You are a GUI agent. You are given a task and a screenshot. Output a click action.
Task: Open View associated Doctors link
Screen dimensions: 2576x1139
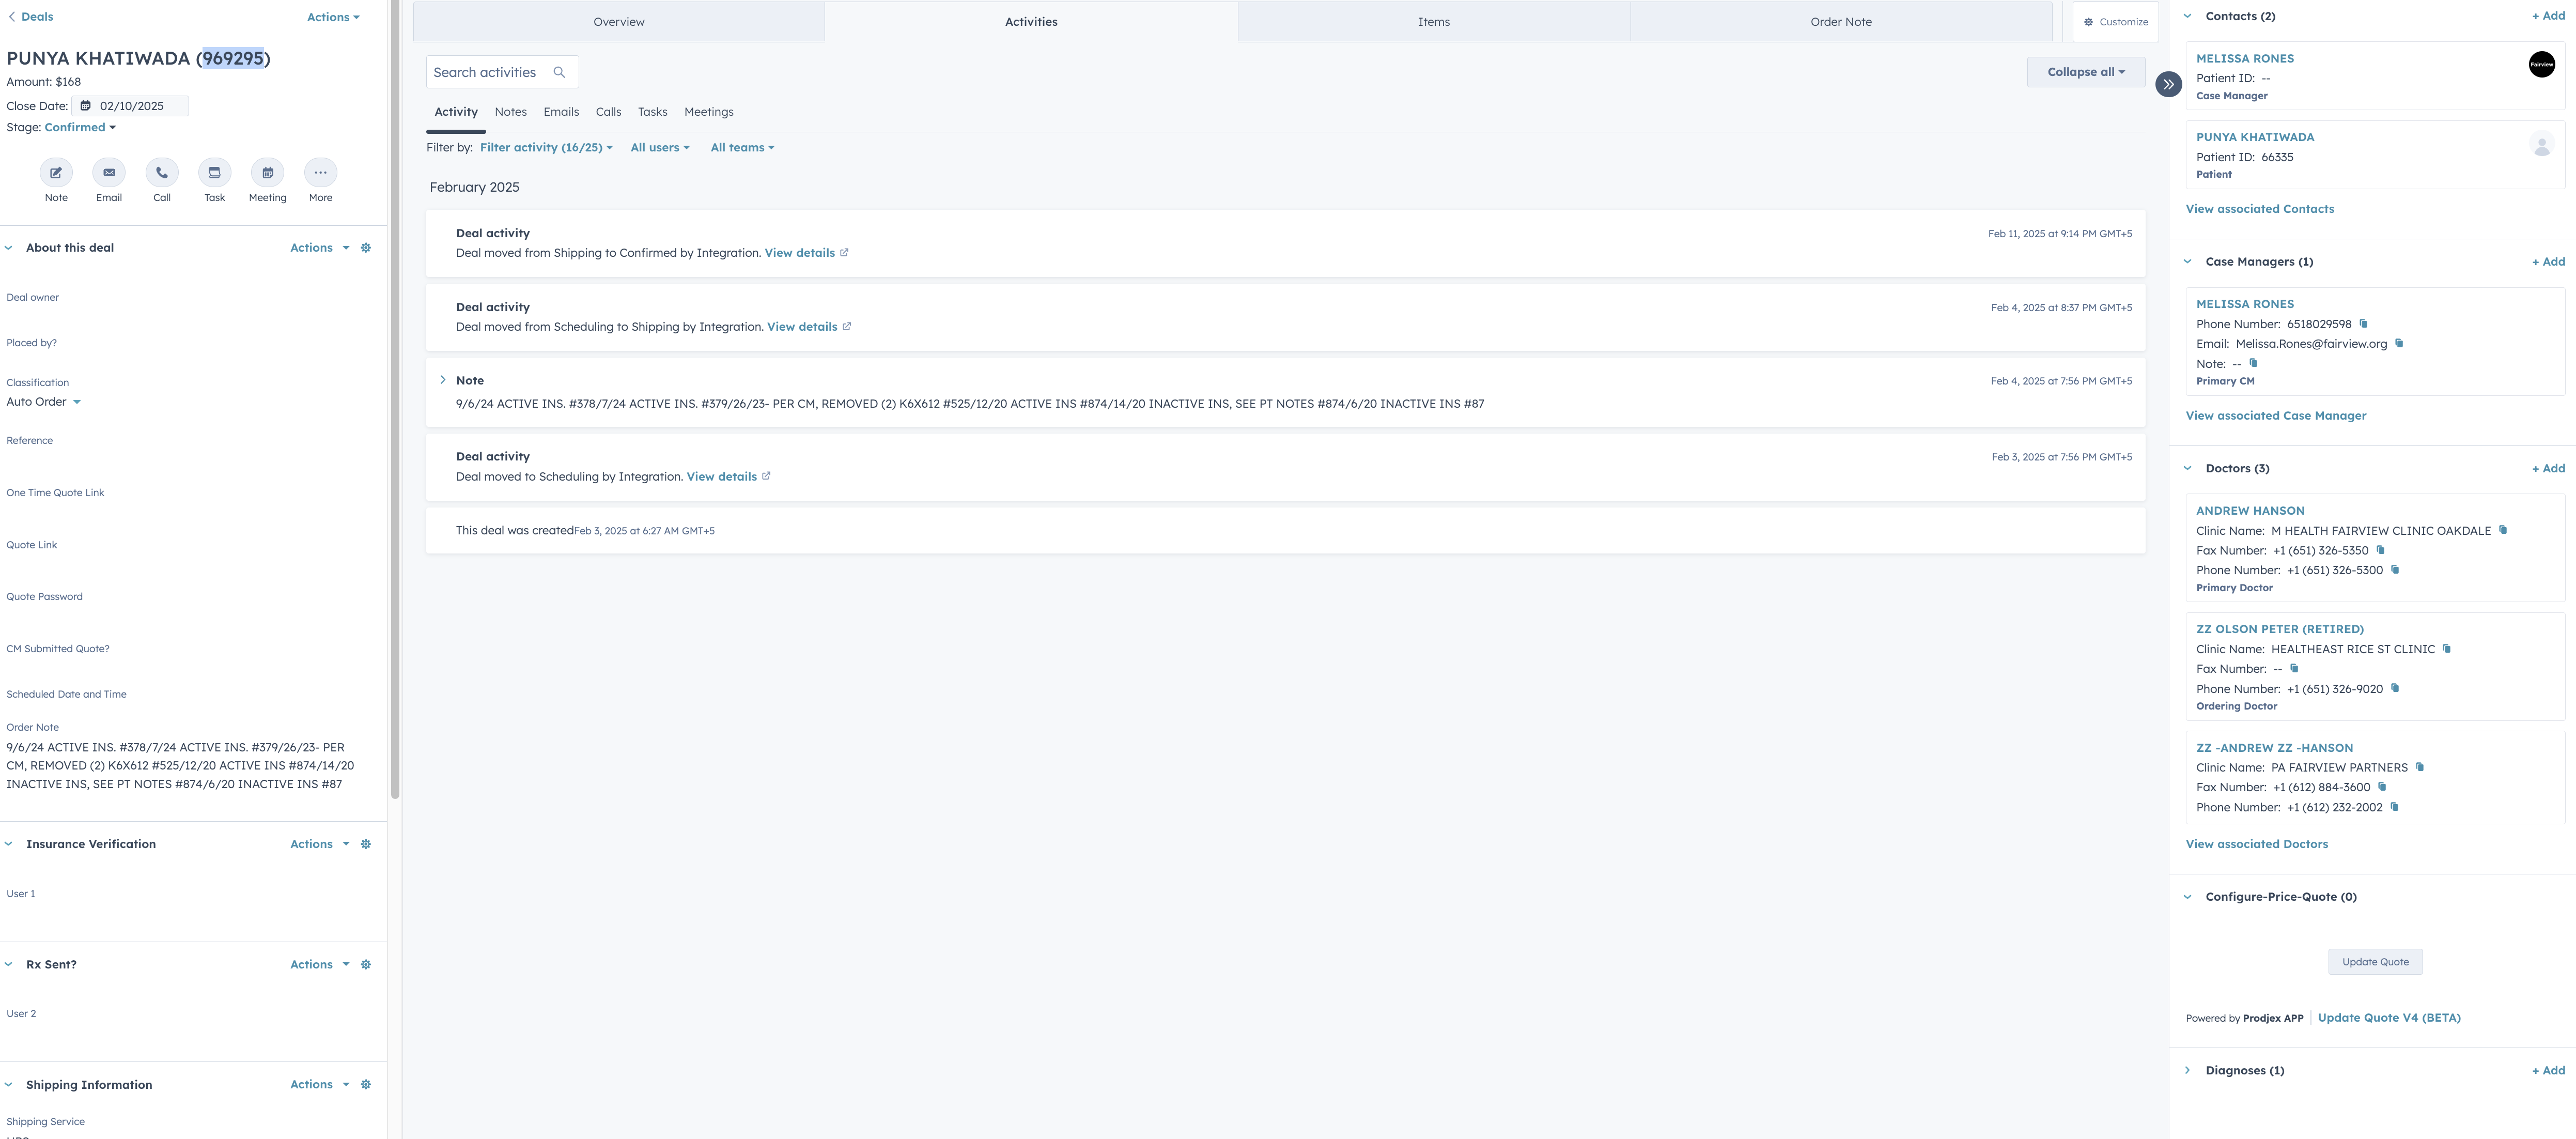(x=2256, y=844)
